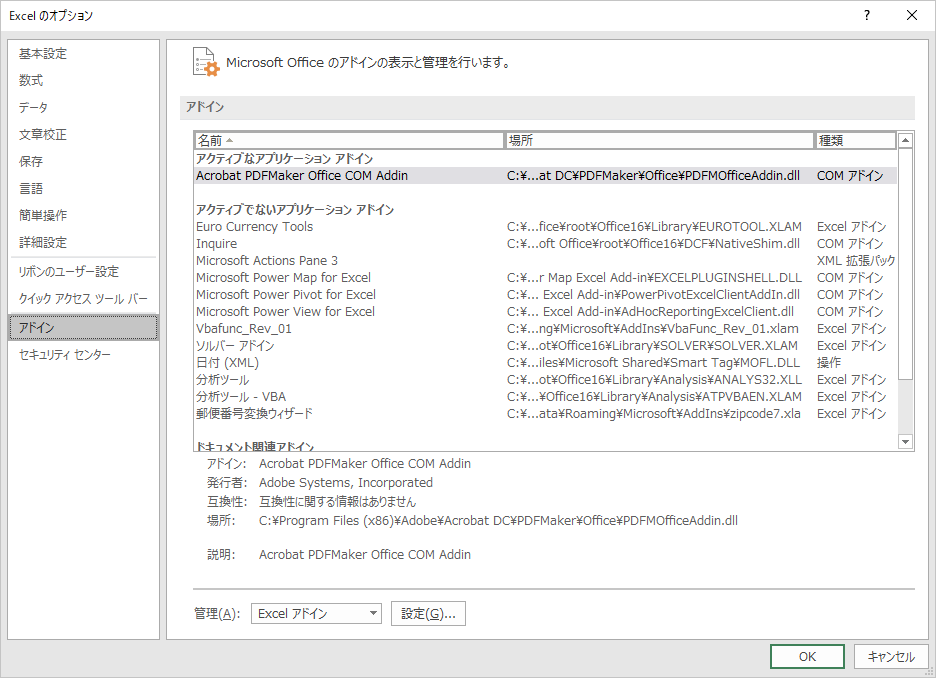Open the 簡単操作 category
936x678 pixels.
[x=84, y=215]
